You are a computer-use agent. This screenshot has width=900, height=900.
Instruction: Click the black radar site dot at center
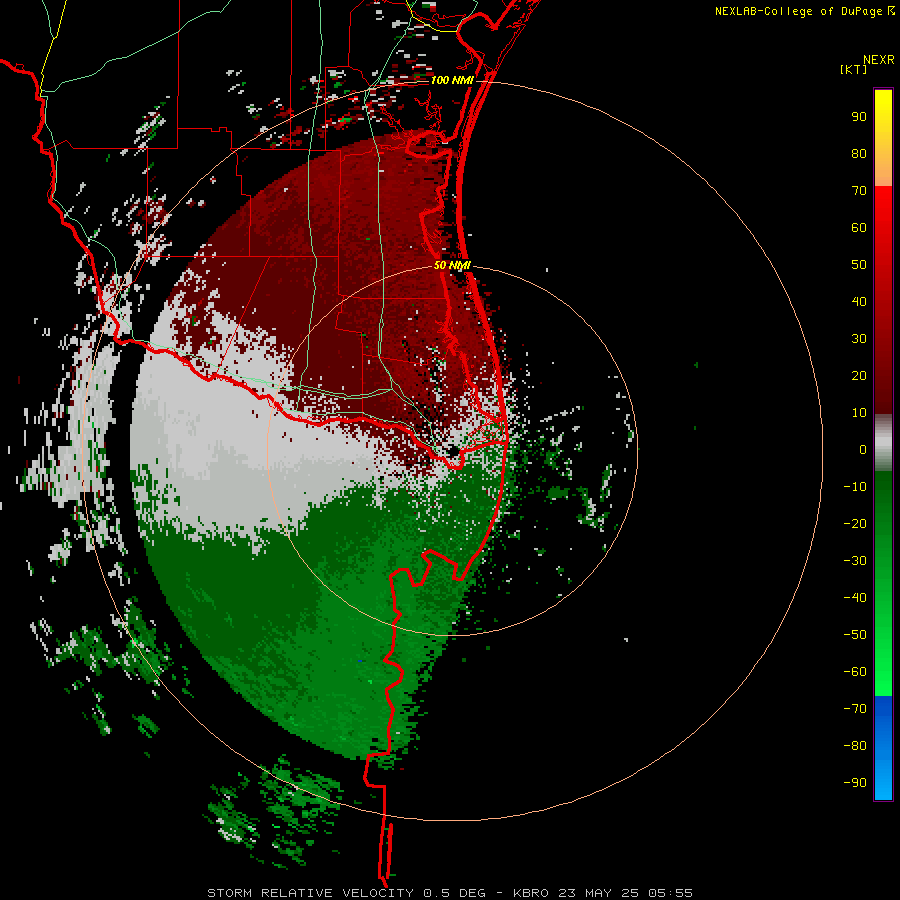point(454,451)
